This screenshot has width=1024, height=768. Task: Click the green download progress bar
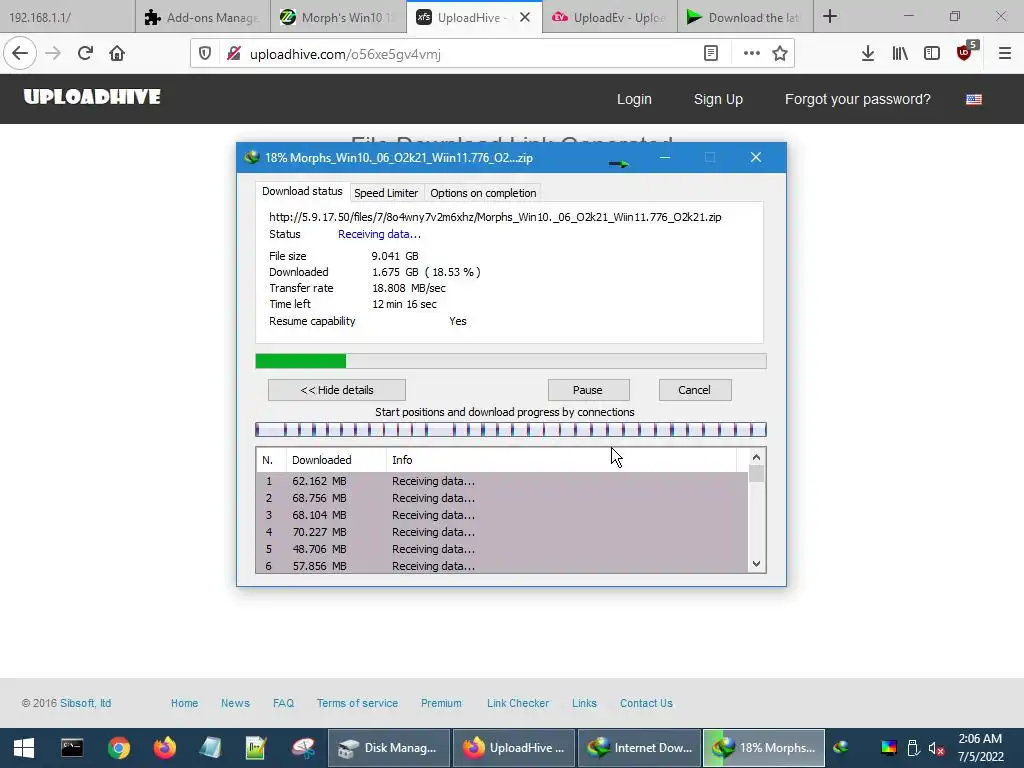(511, 361)
